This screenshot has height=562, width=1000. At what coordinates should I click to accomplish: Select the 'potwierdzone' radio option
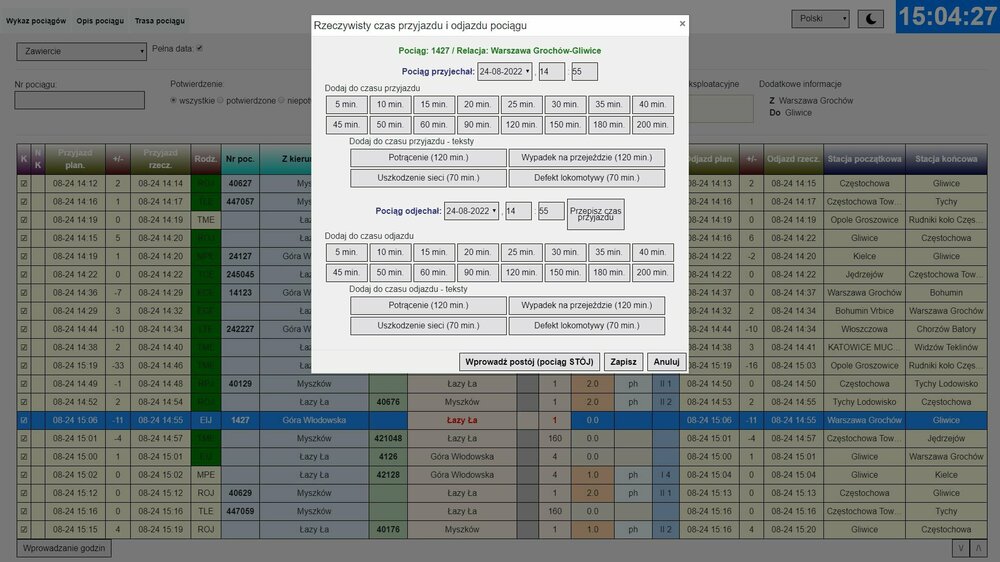click(222, 101)
